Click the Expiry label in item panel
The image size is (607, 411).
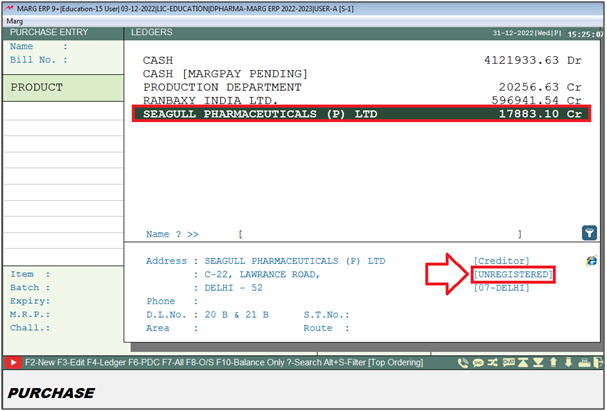(30, 301)
